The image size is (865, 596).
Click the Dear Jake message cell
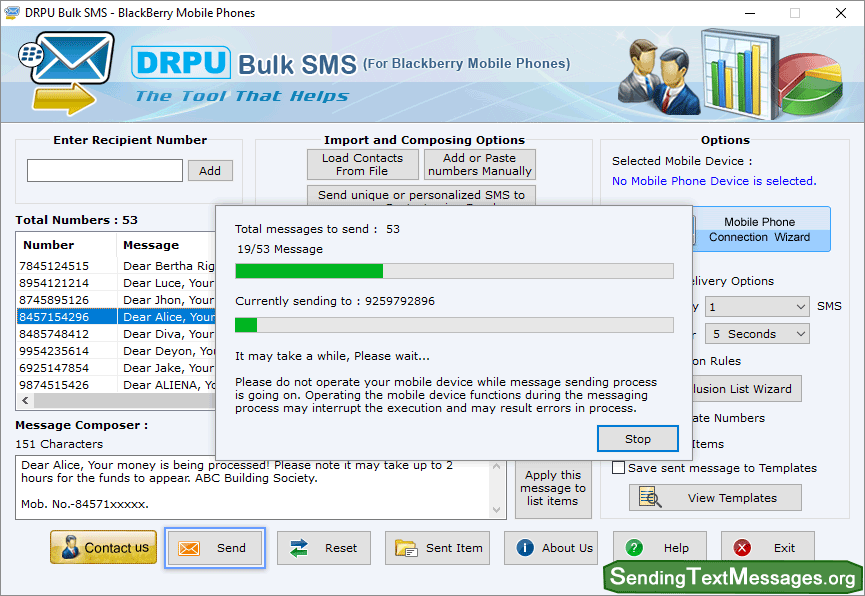click(x=168, y=368)
